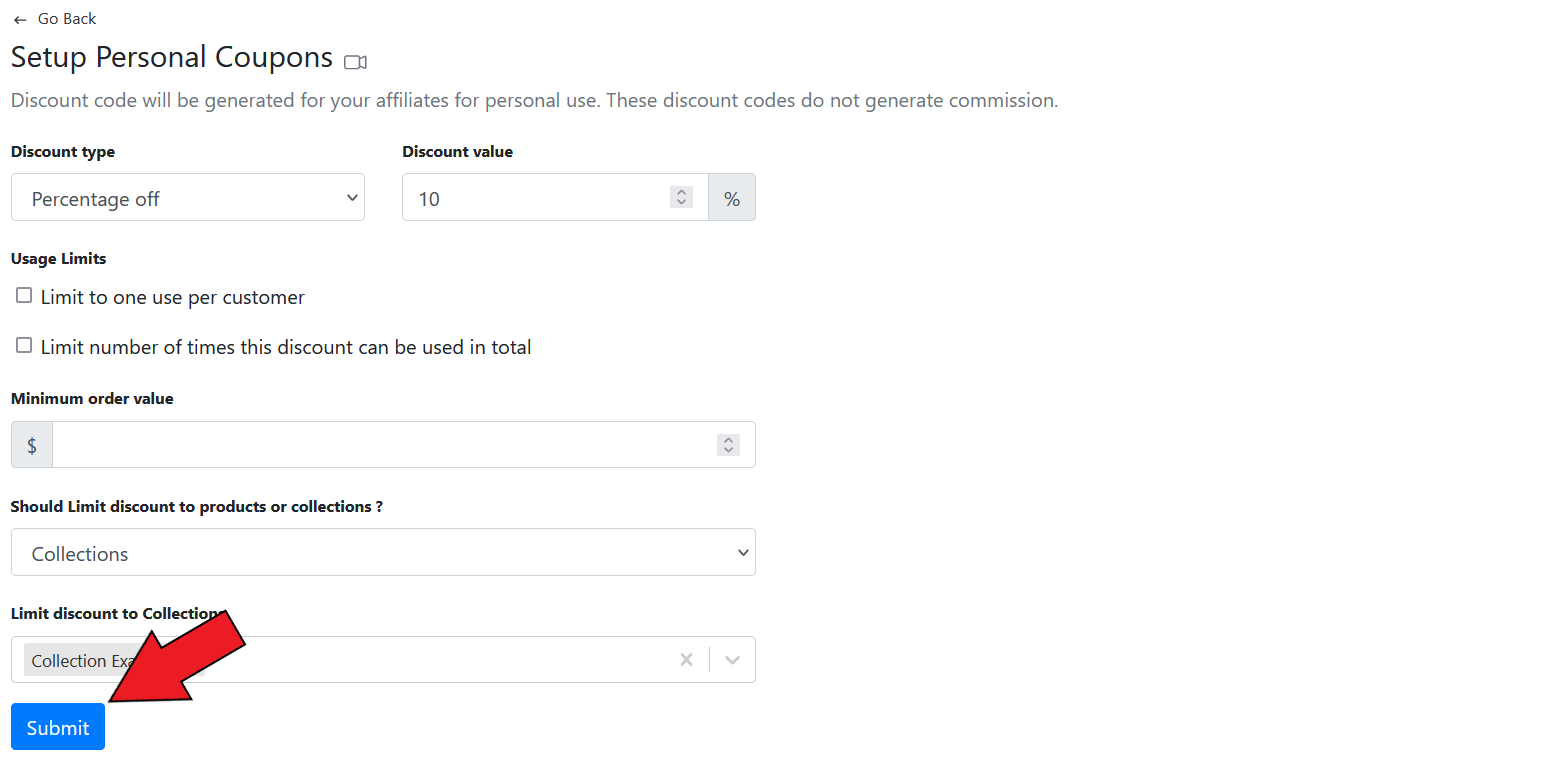Open the products or collections limit dropdown

click(x=383, y=553)
